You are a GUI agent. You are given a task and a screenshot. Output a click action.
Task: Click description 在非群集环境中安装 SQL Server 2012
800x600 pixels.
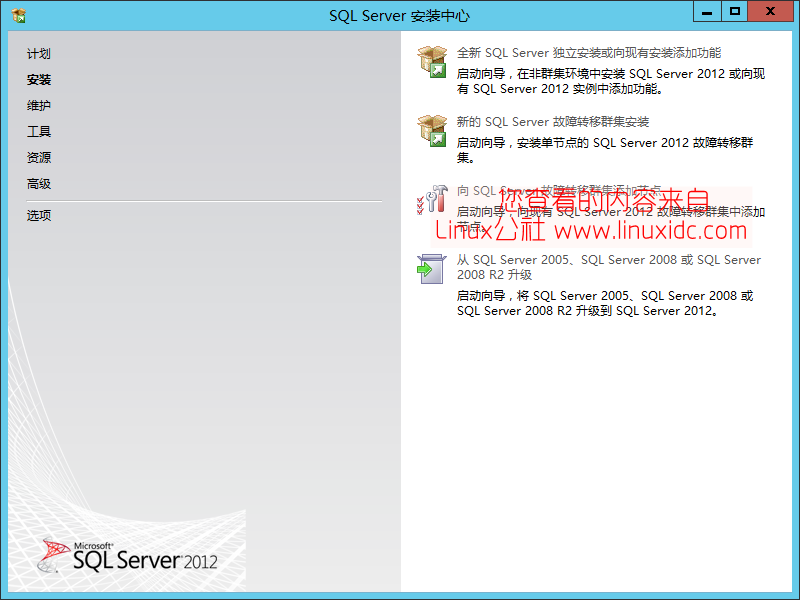tap(611, 81)
